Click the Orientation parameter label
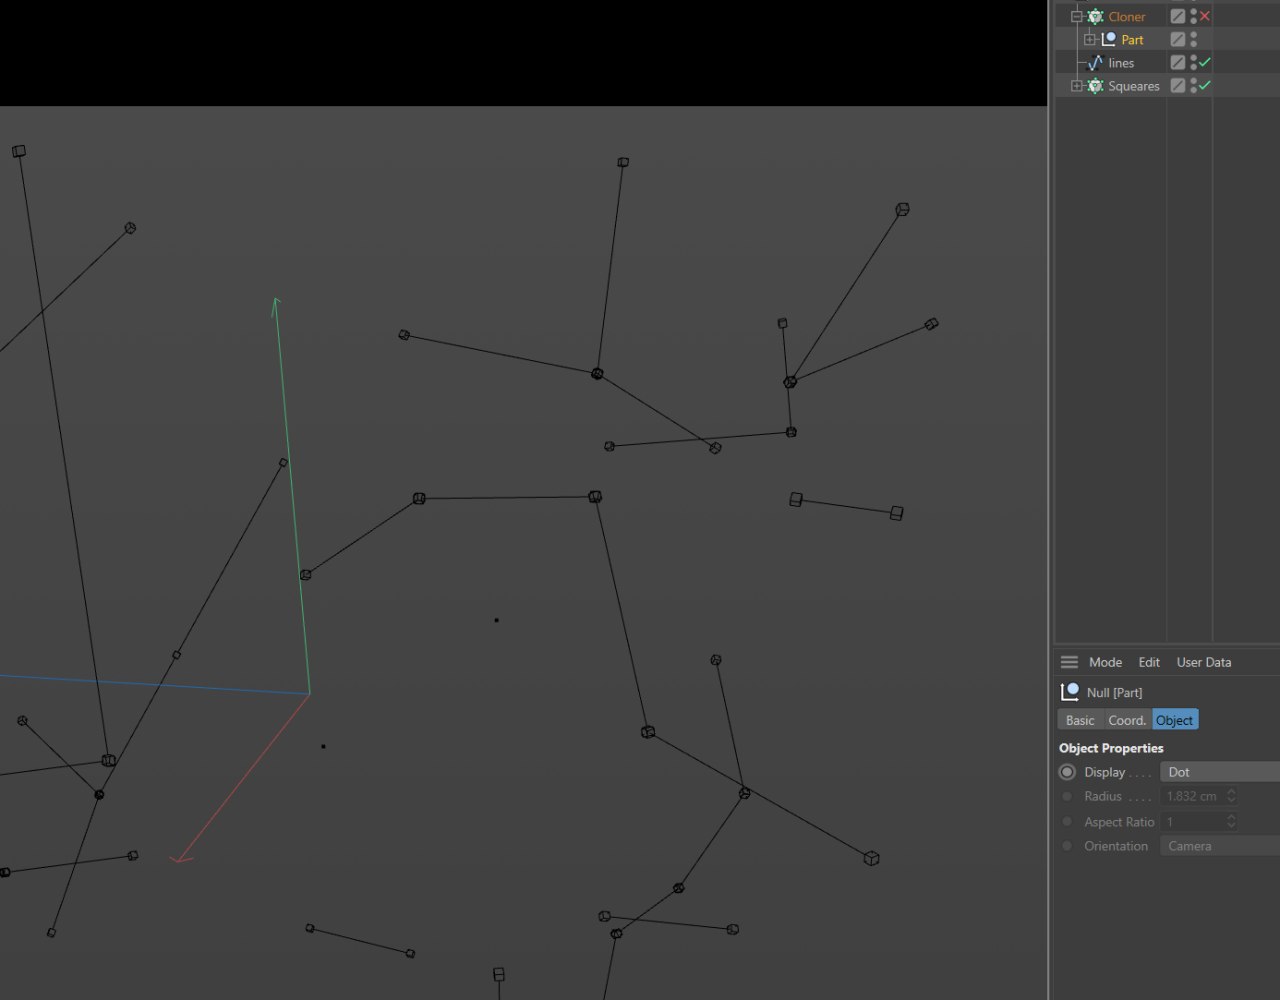 point(1116,846)
